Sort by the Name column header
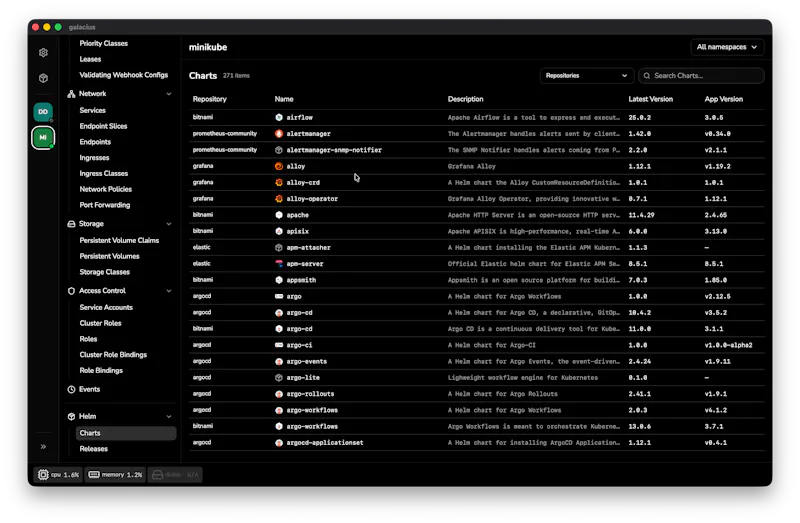Viewport: 800px width, 523px height. [284, 99]
